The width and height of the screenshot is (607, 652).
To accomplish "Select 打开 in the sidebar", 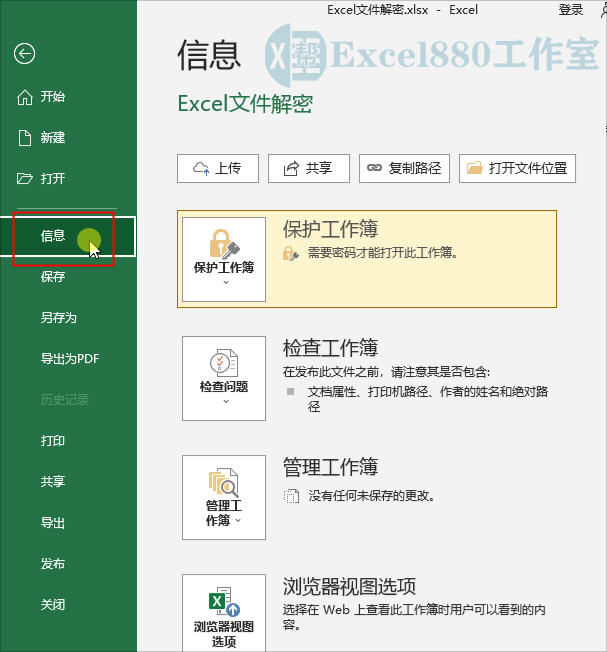I will tap(53, 178).
